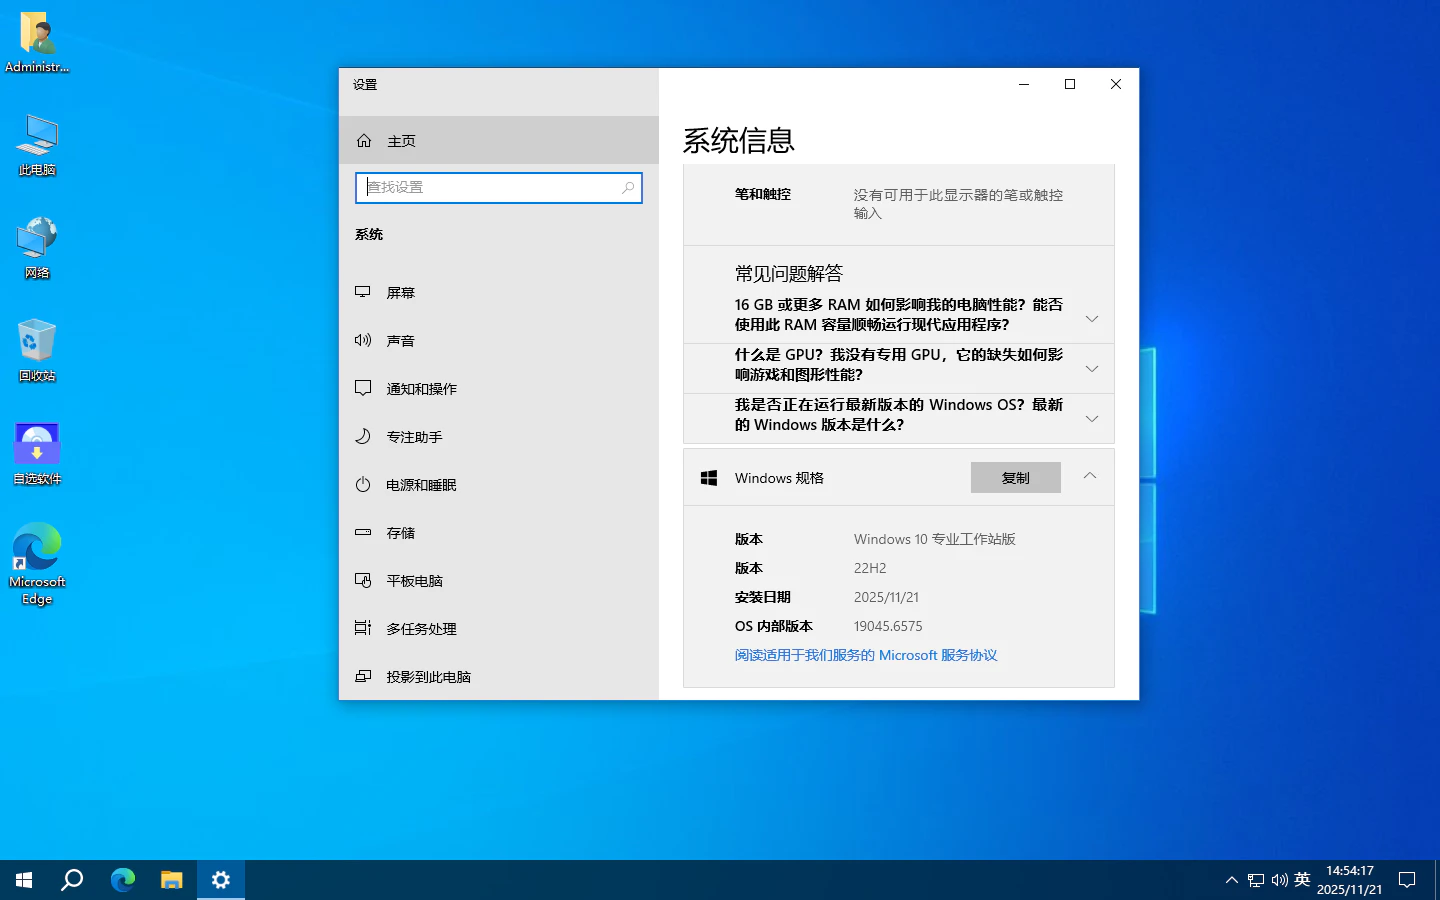The width and height of the screenshot is (1440, 900).
Task: Open the 声音 sound settings
Action: (400, 341)
